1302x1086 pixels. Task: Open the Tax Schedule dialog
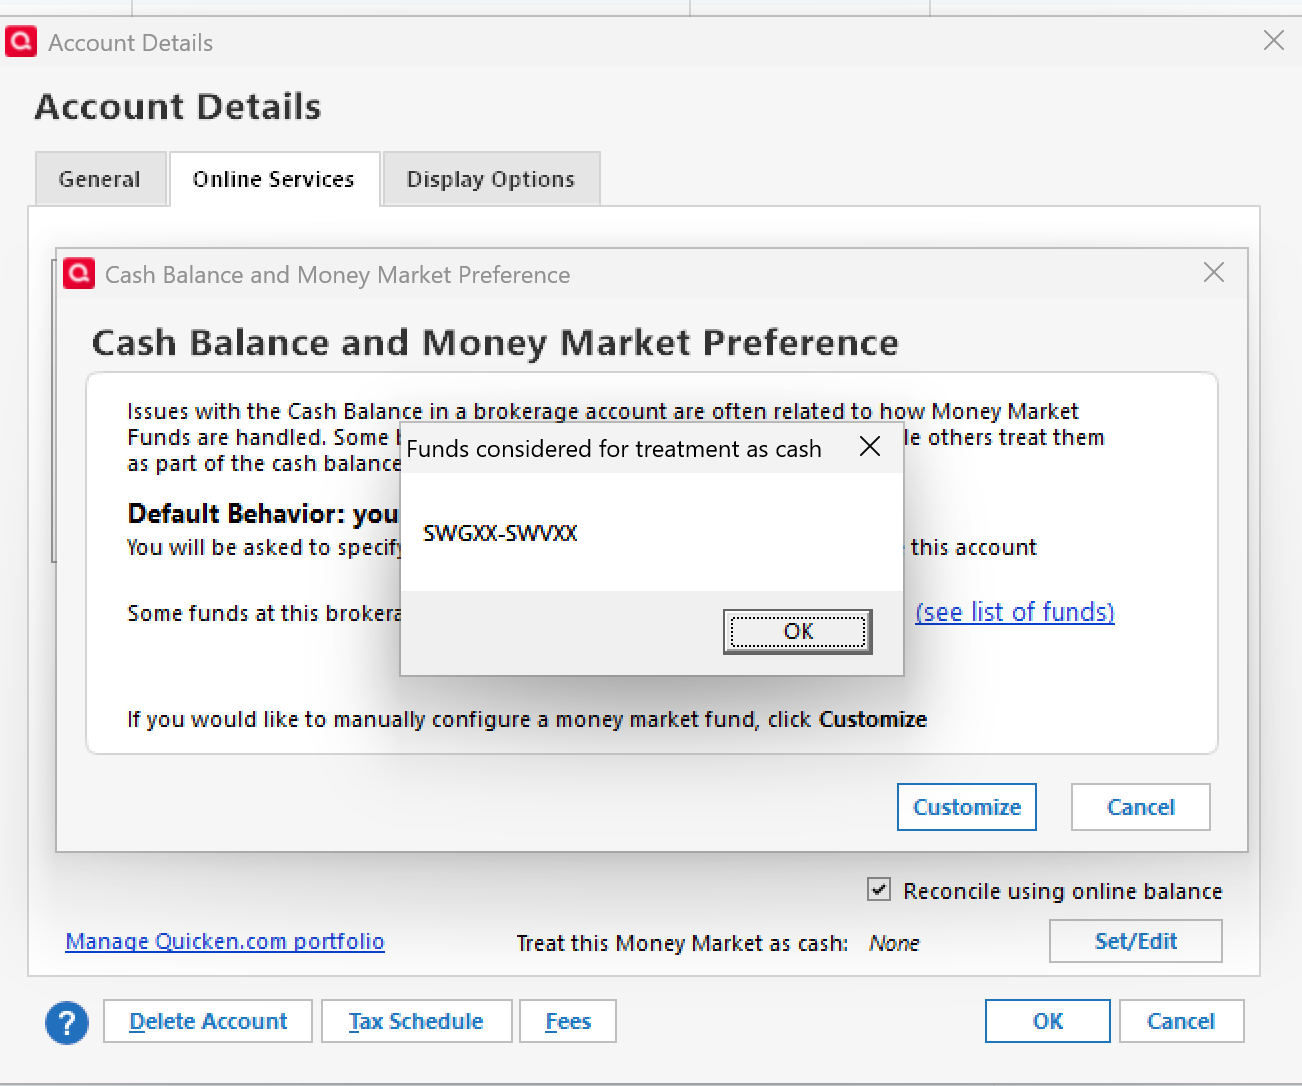(x=417, y=1021)
